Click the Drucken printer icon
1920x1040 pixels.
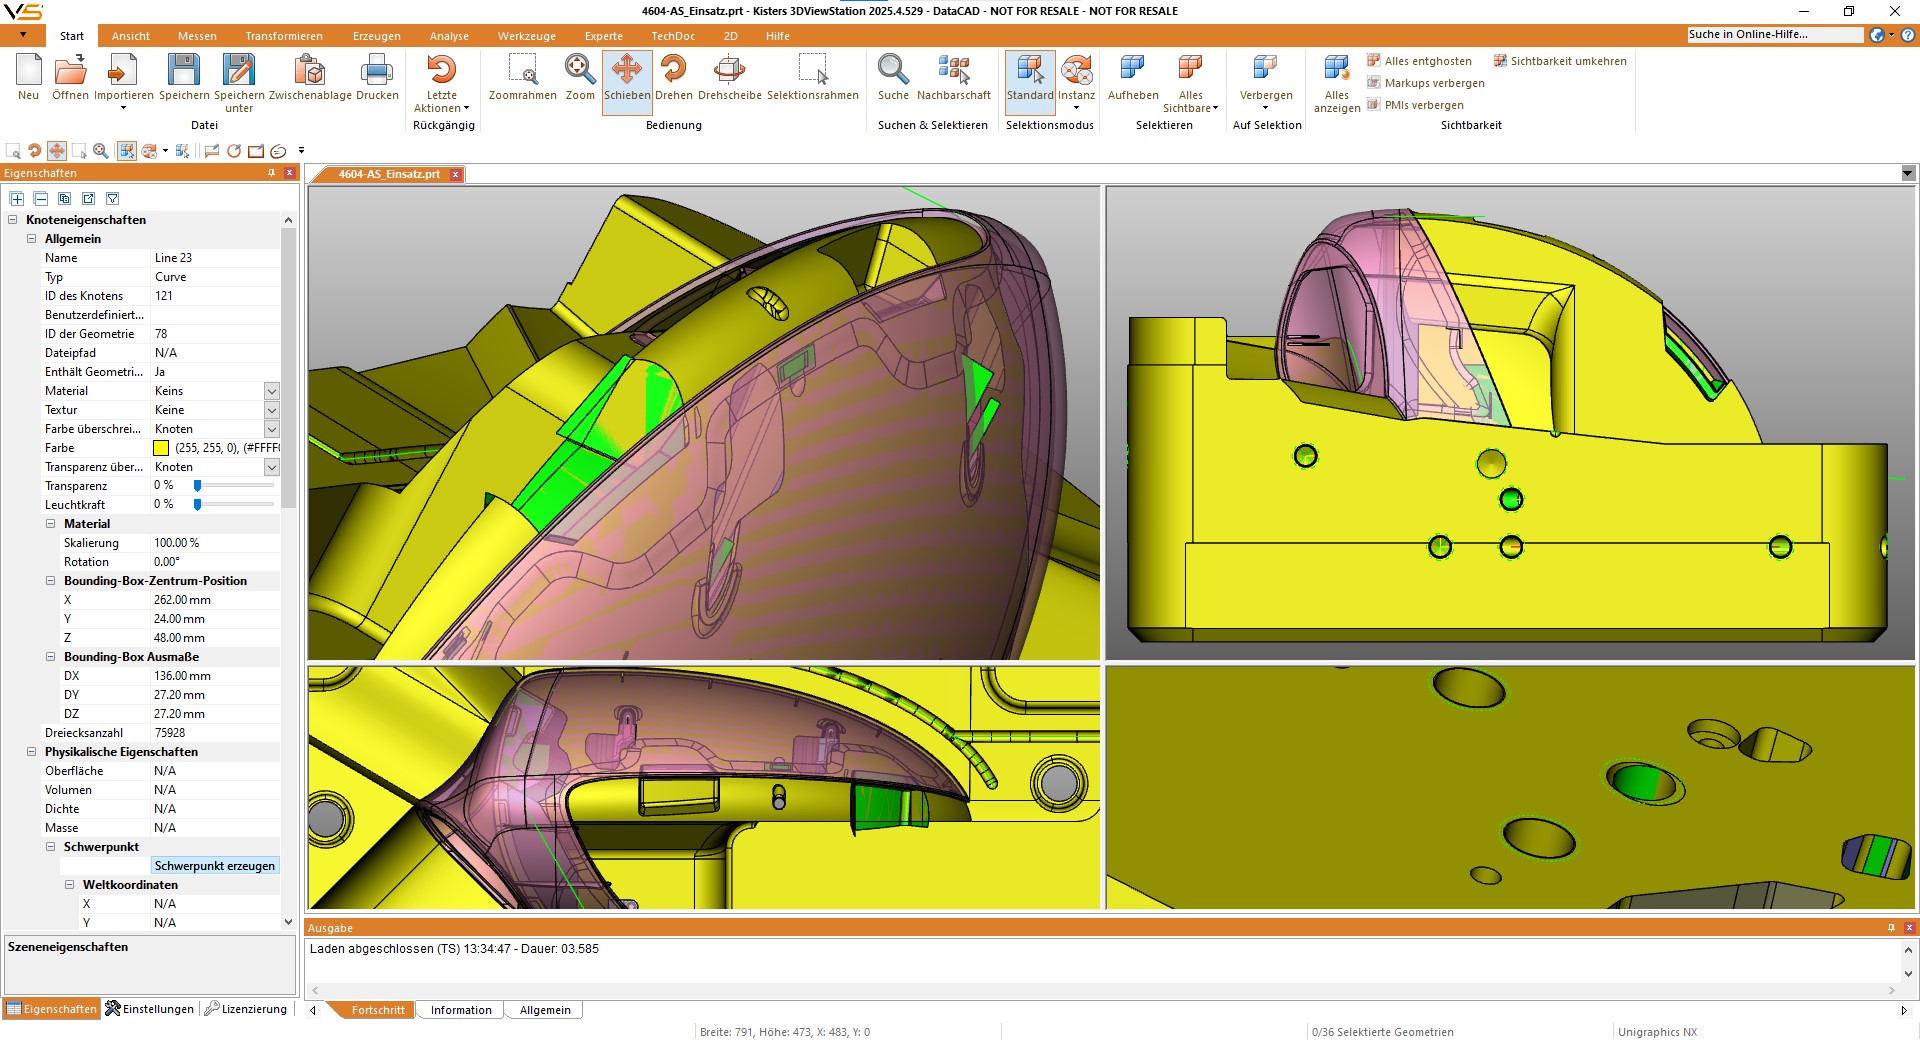coord(377,72)
